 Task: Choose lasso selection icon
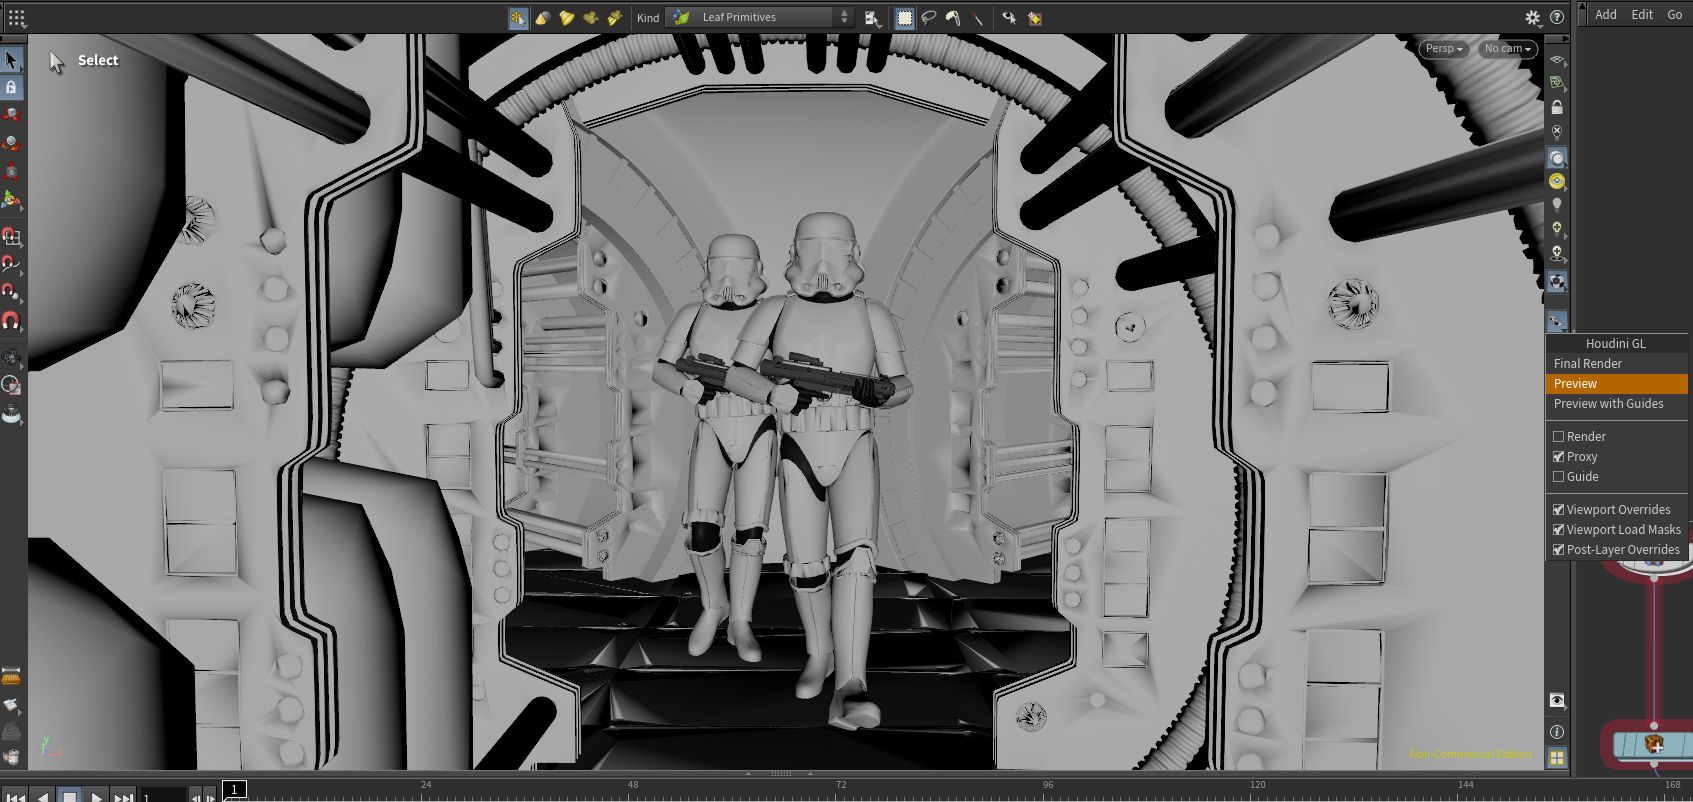(928, 18)
